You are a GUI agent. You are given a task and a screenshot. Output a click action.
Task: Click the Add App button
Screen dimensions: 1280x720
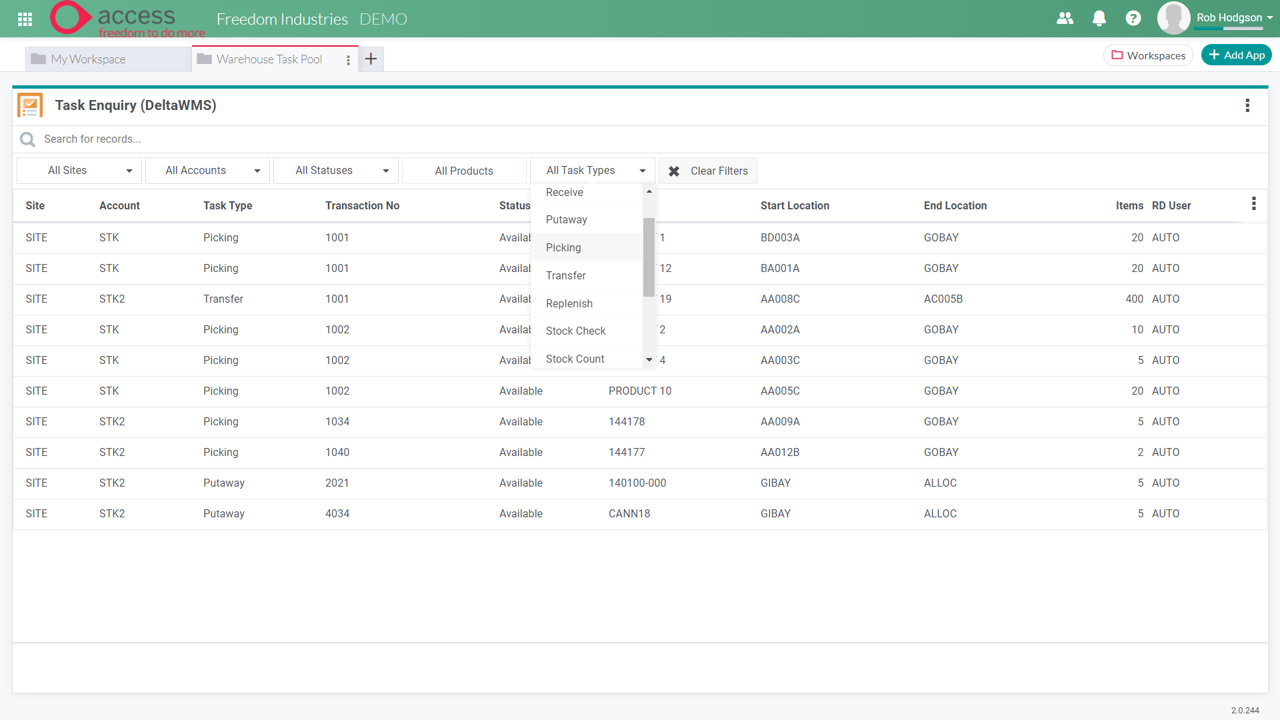pos(1236,55)
